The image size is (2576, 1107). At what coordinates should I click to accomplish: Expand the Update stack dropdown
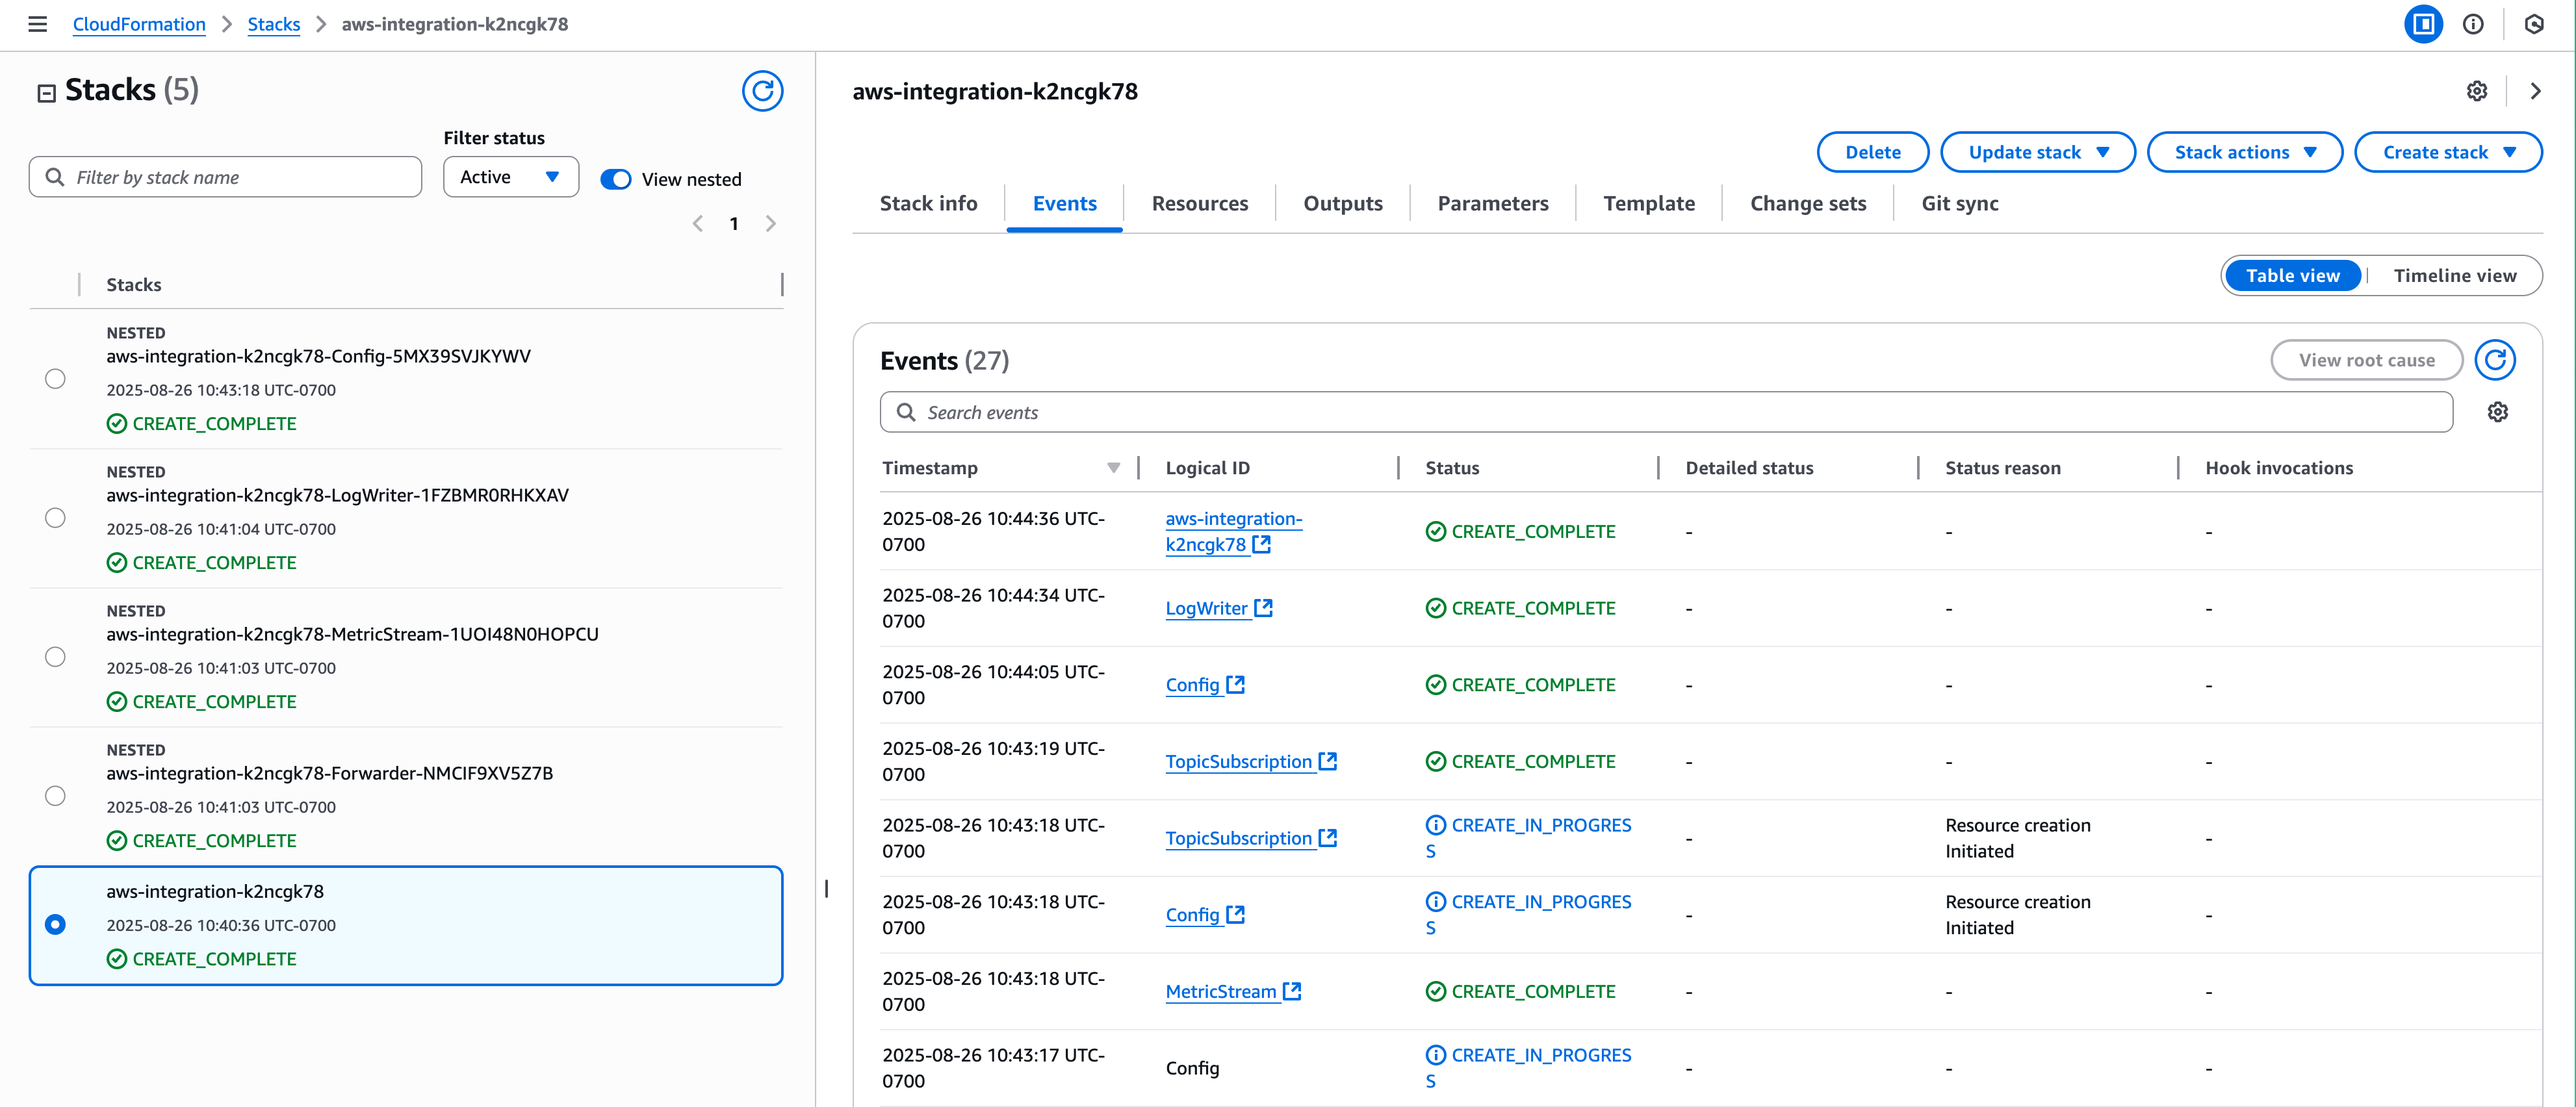point(2037,152)
